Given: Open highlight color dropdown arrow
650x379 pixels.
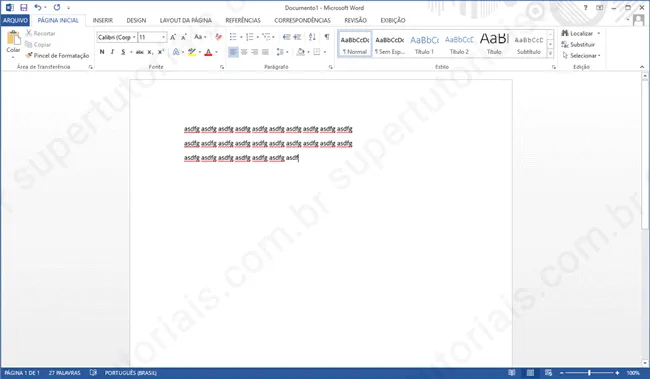Looking at the screenshot, I should (x=200, y=52).
